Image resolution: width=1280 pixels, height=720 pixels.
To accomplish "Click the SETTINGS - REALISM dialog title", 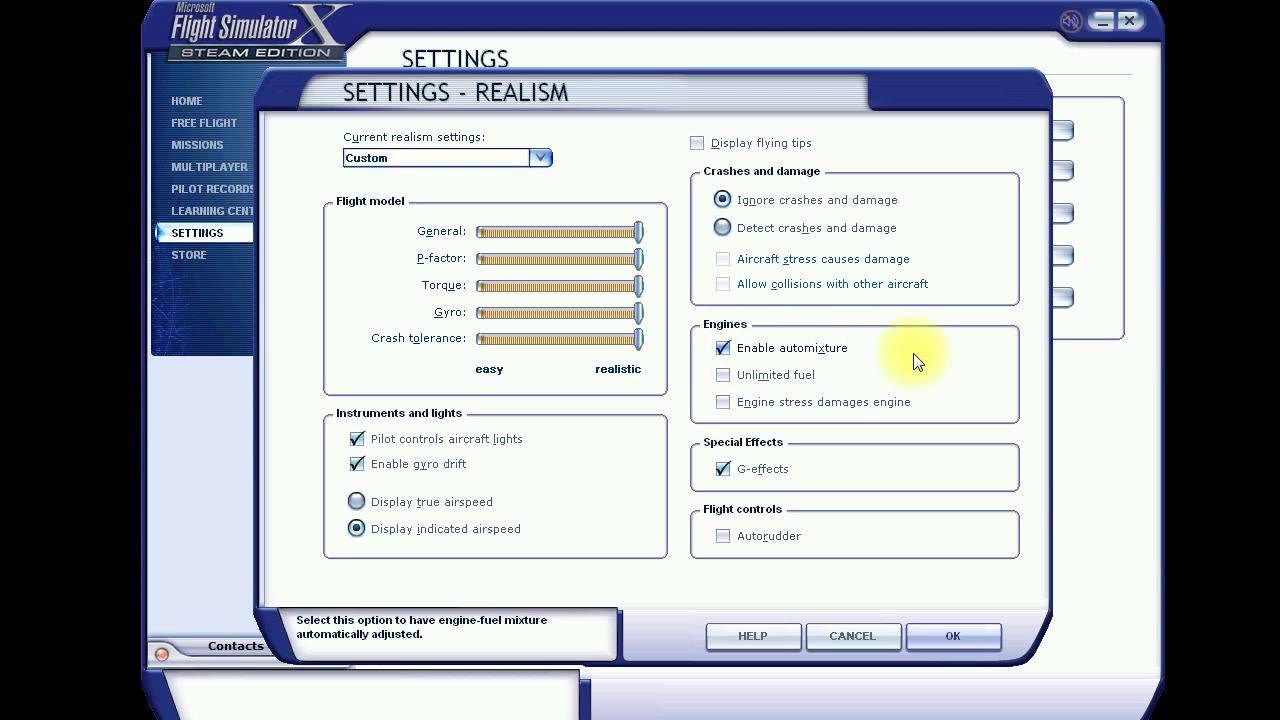I will pyautogui.click(x=455, y=92).
